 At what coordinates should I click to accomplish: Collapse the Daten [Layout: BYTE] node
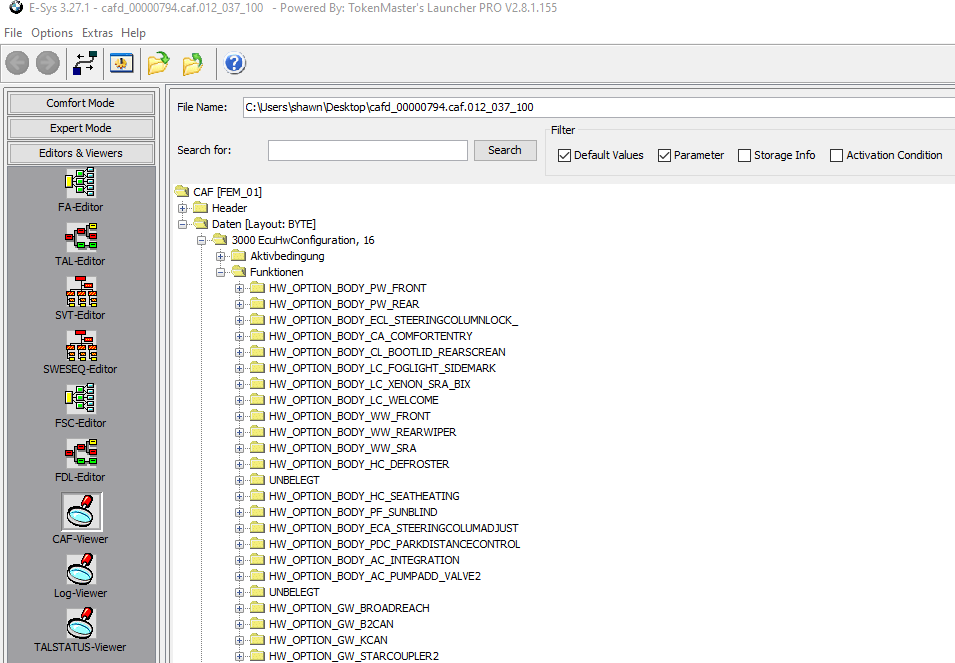(182, 224)
